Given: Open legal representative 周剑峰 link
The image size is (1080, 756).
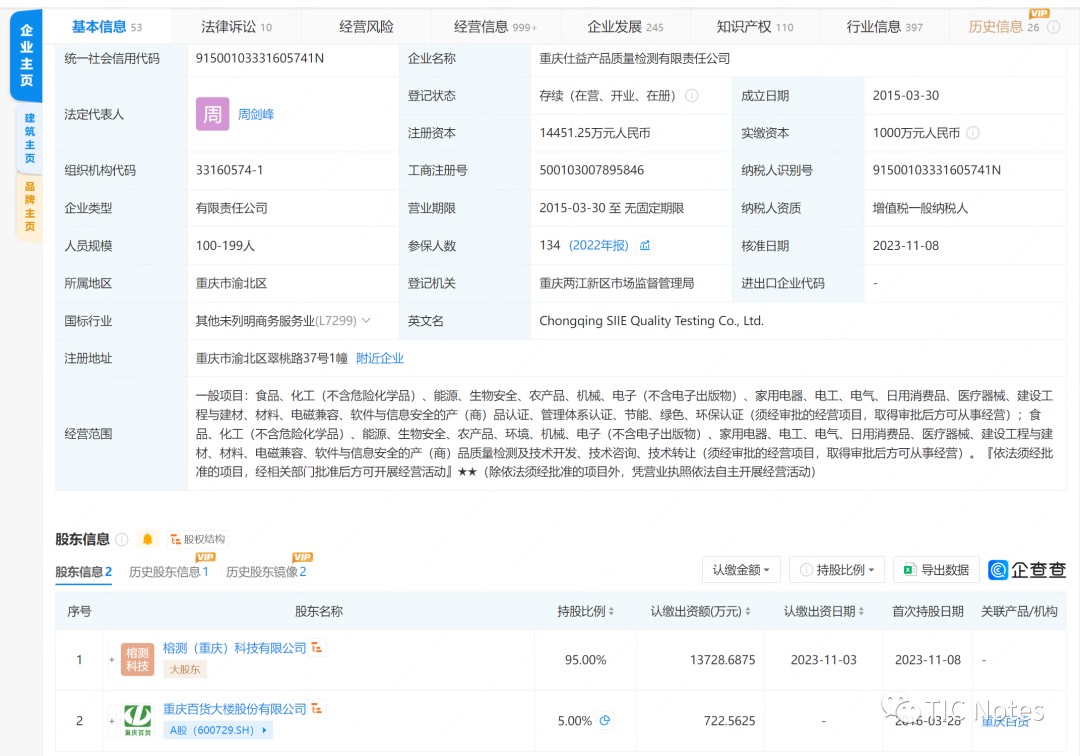Looking at the screenshot, I should tap(256, 114).
